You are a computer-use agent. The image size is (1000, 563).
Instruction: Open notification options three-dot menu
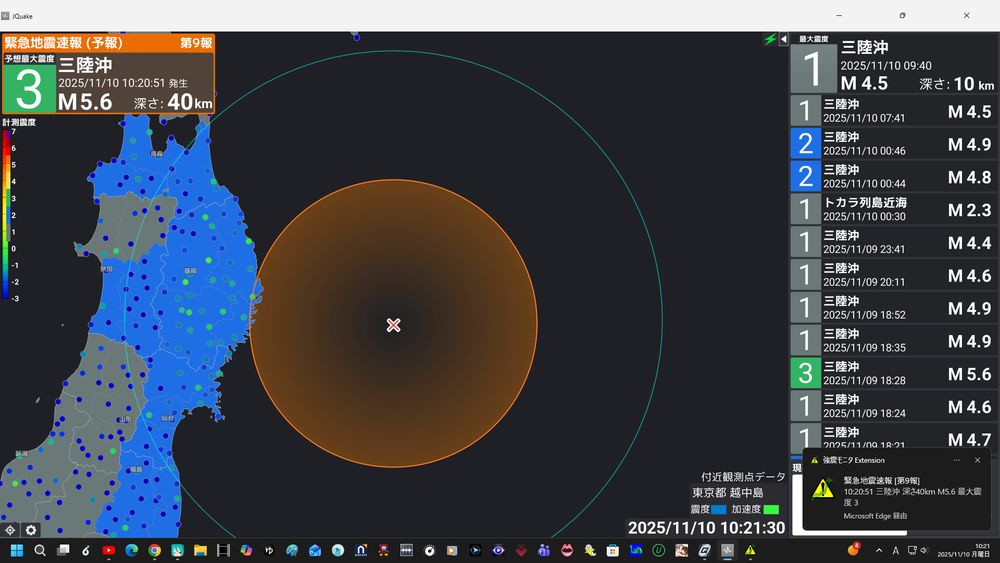957,460
